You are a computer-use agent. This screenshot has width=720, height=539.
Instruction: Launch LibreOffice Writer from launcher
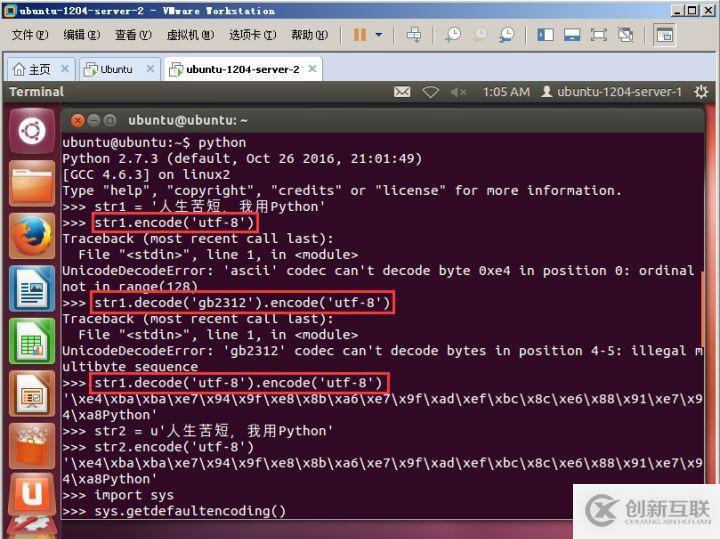(x=32, y=288)
